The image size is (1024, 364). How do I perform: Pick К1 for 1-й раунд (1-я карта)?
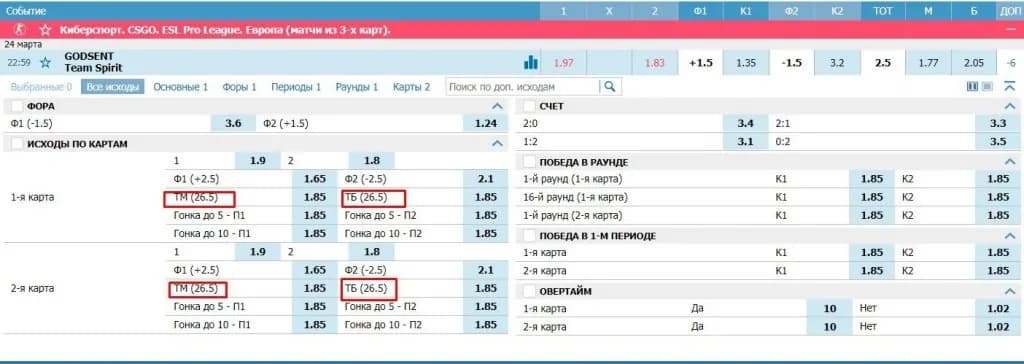pyautogui.click(x=871, y=179)
